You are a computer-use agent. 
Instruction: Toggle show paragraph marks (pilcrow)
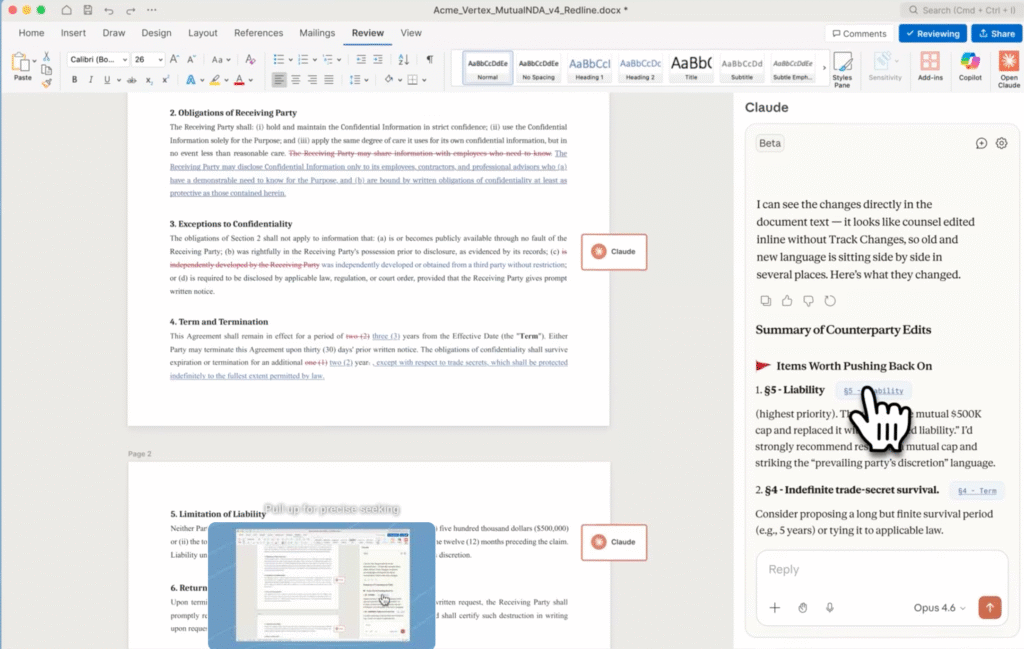429,59
